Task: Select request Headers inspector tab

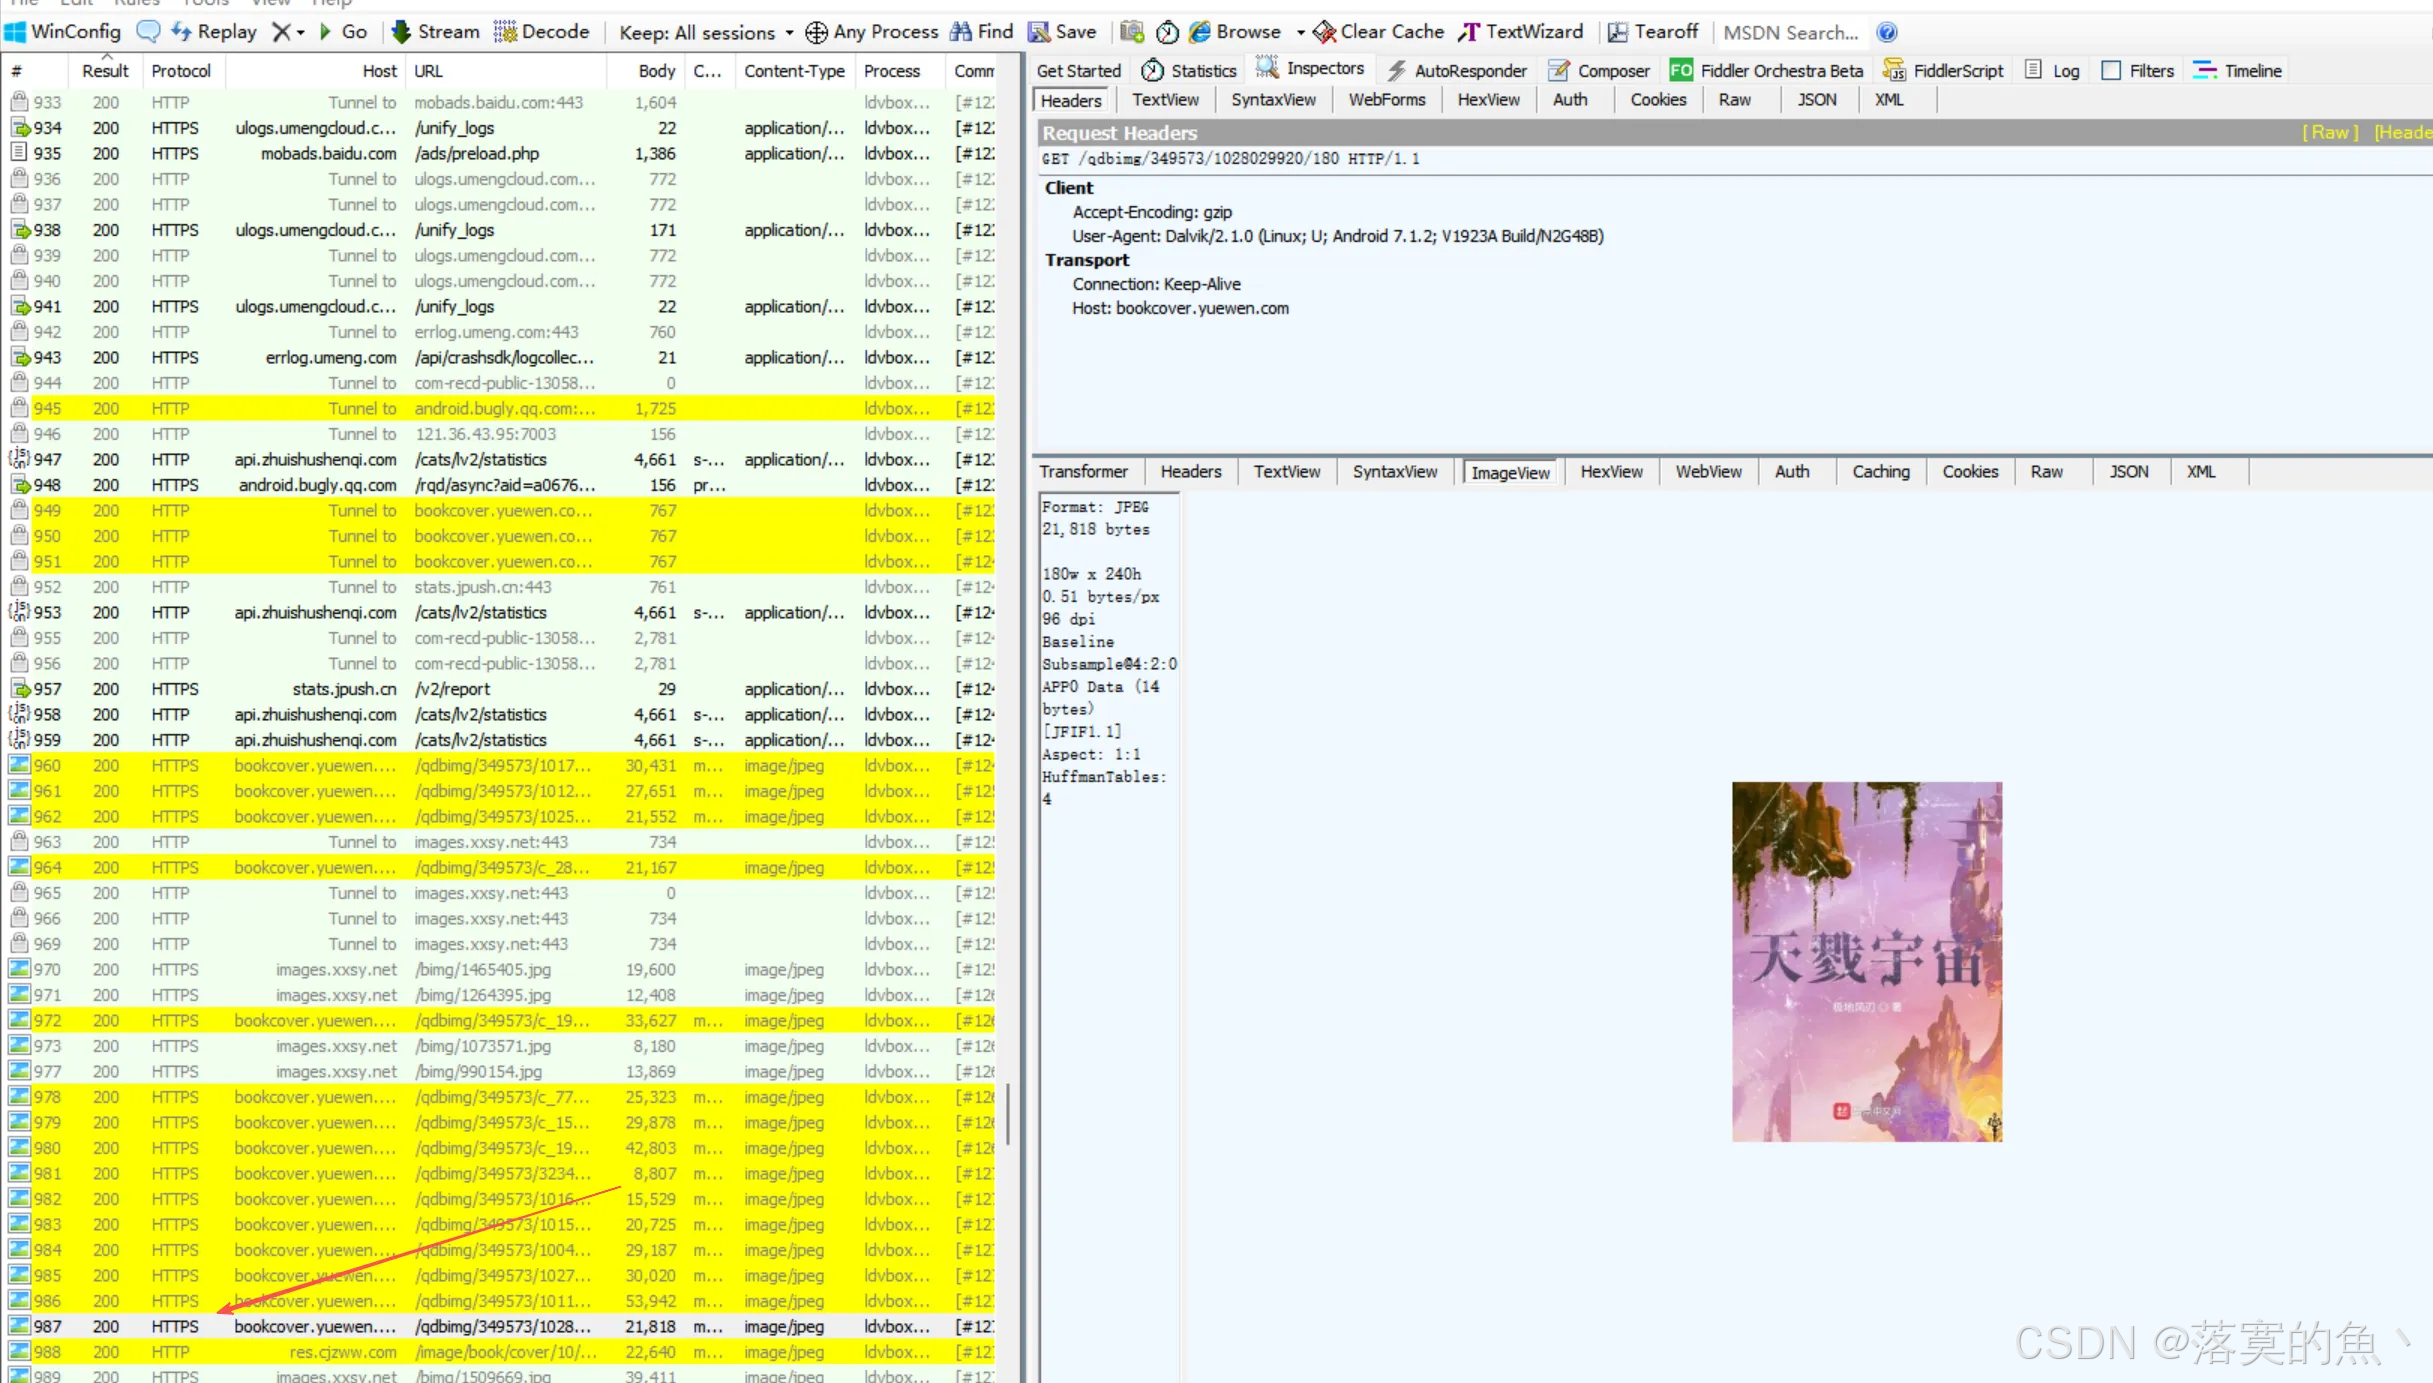Action: pyautogui.click(x=1070, y=100)
